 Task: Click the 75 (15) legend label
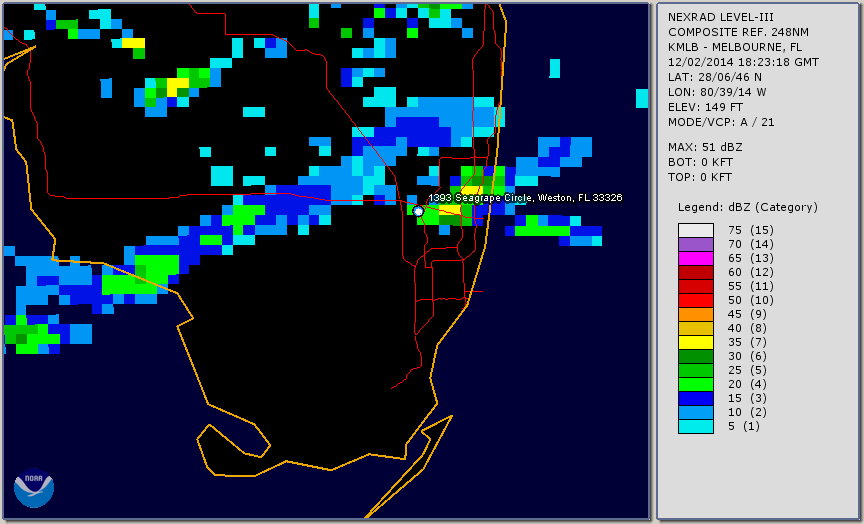tap(750, 230)
